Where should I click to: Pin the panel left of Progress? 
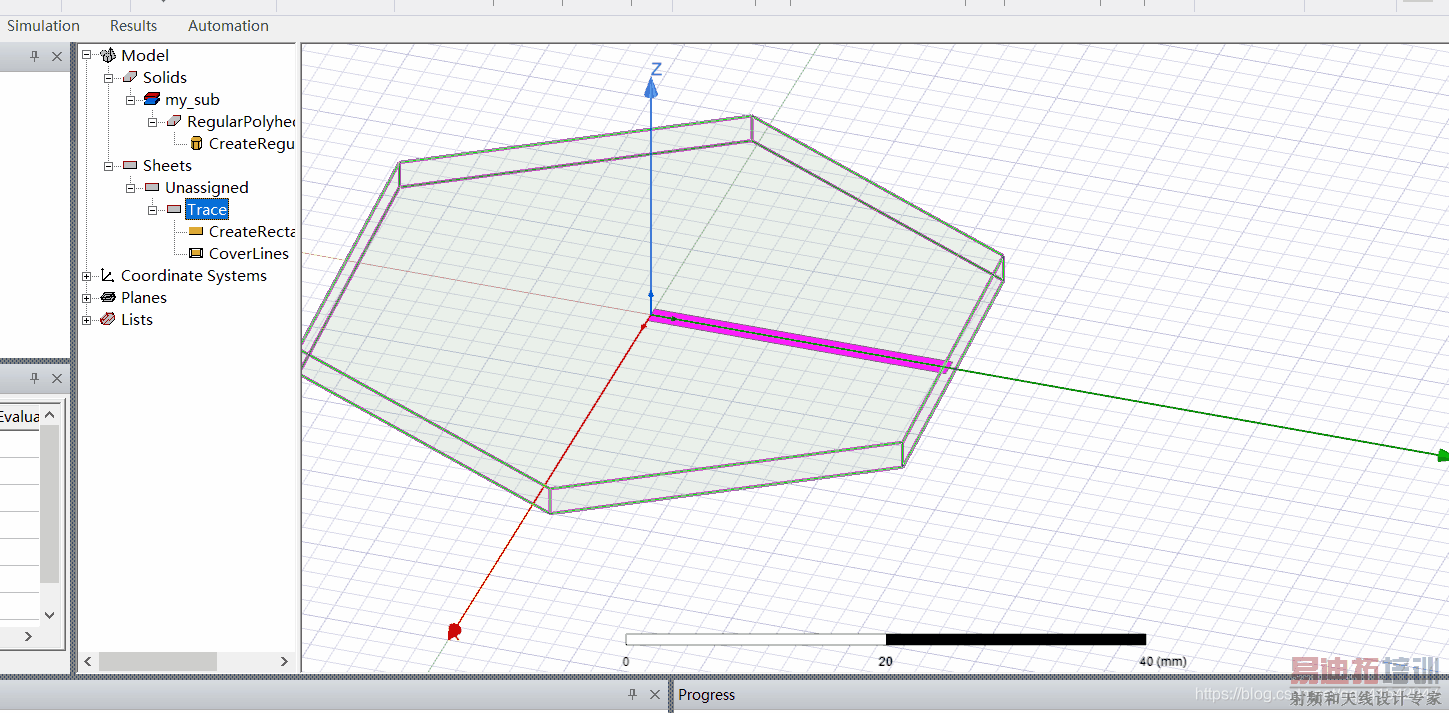point(633,694)
